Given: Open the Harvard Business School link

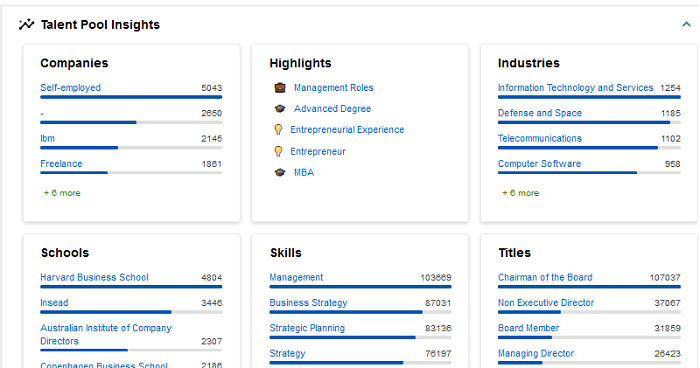Looking at the screenshot, I should click(94, 277).
